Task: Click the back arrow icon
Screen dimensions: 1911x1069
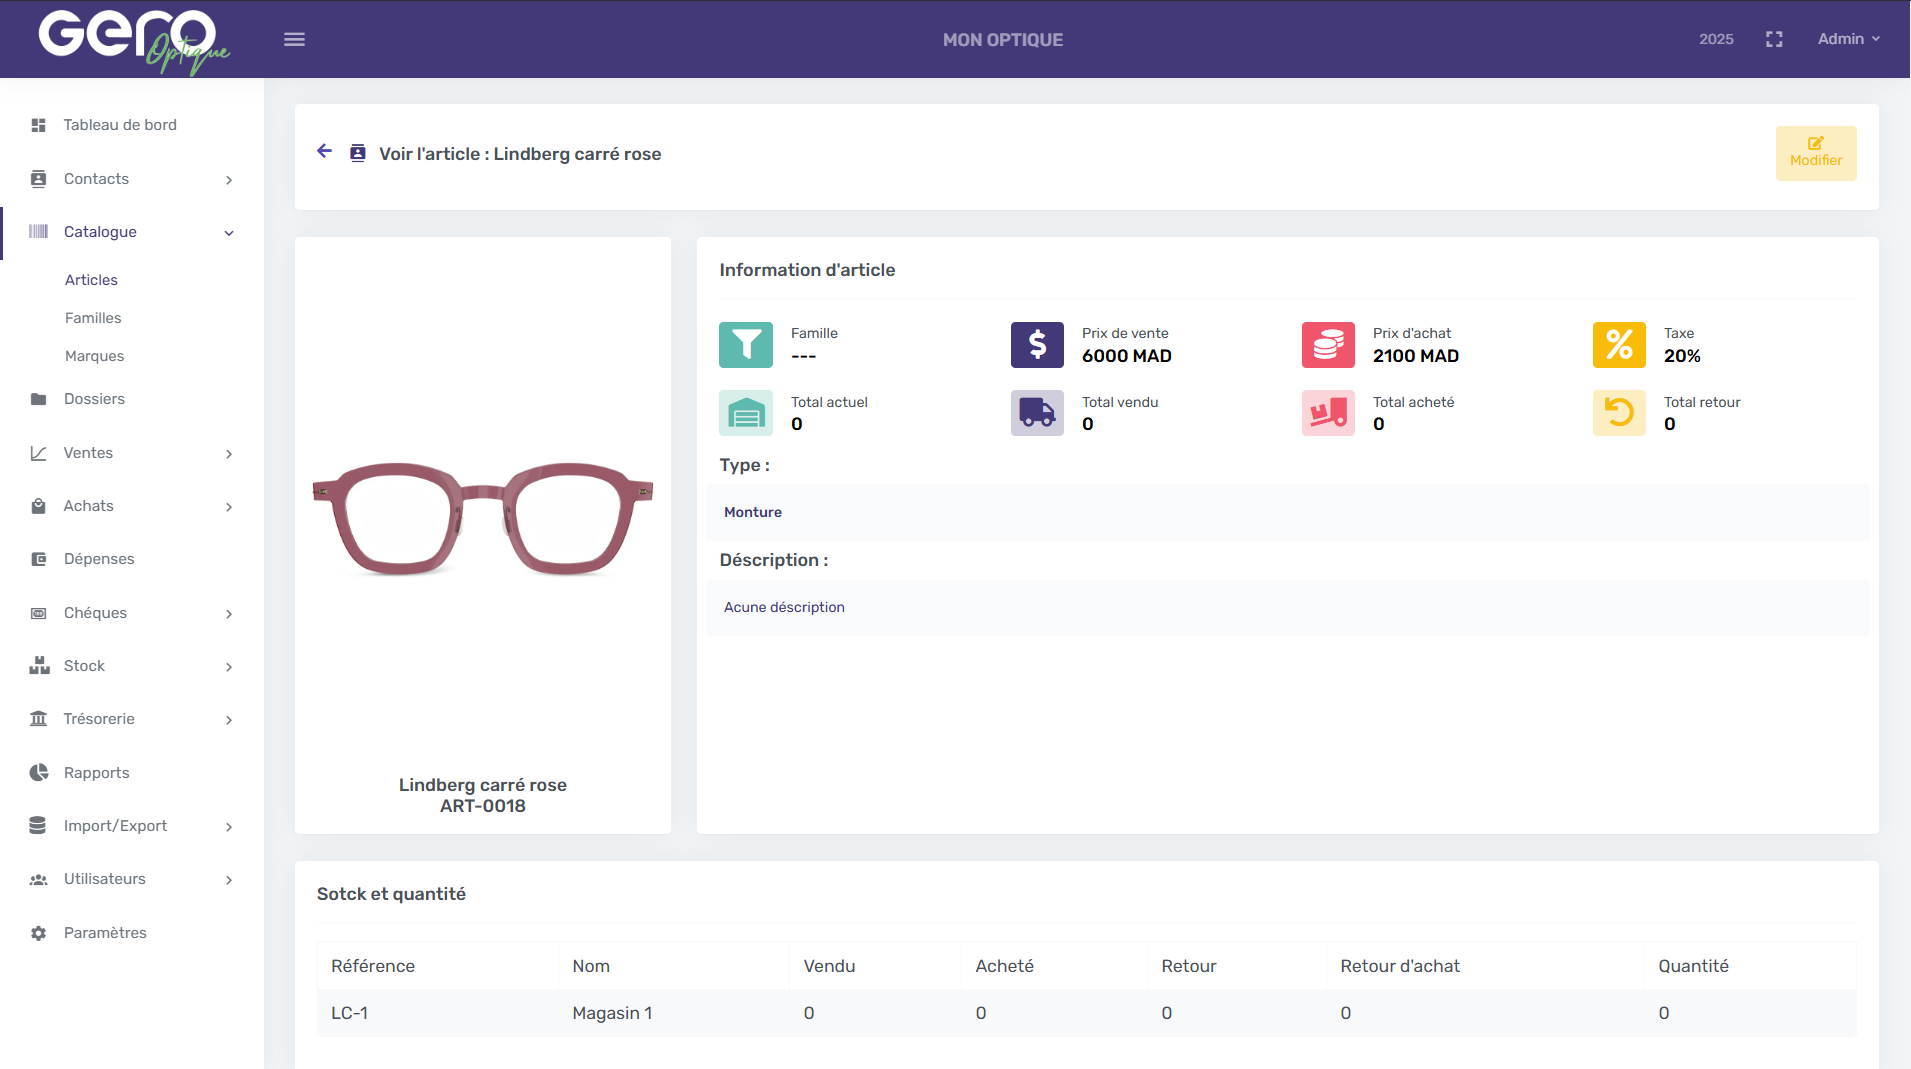Action: tap(324, 151)
